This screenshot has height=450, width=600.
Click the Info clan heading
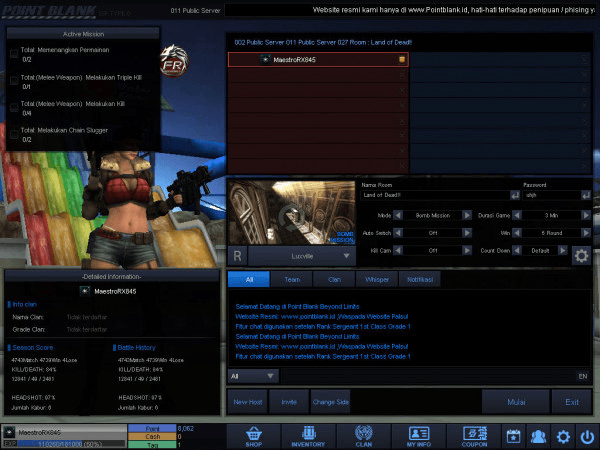pos(24,304)
